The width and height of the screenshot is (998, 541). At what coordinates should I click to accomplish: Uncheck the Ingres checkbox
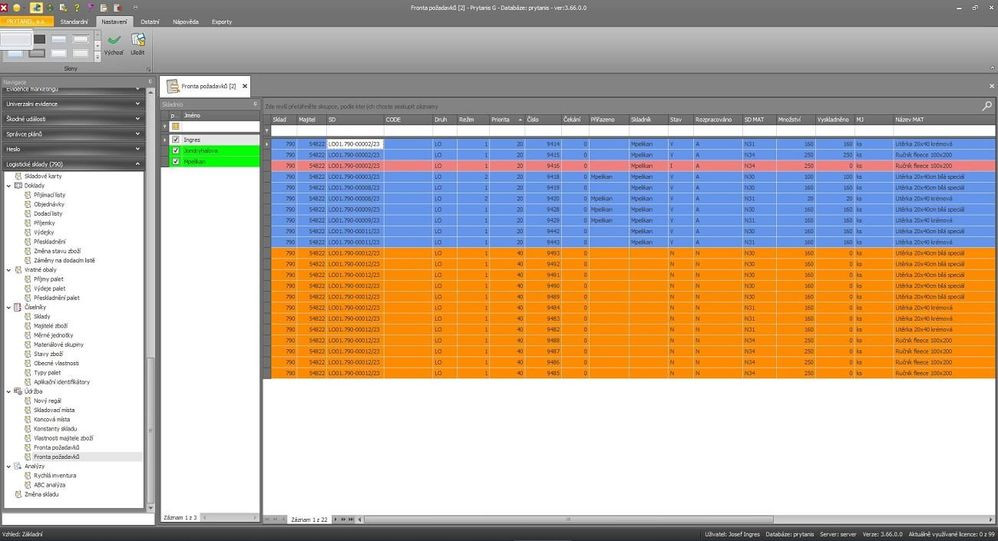coord(176,139)
